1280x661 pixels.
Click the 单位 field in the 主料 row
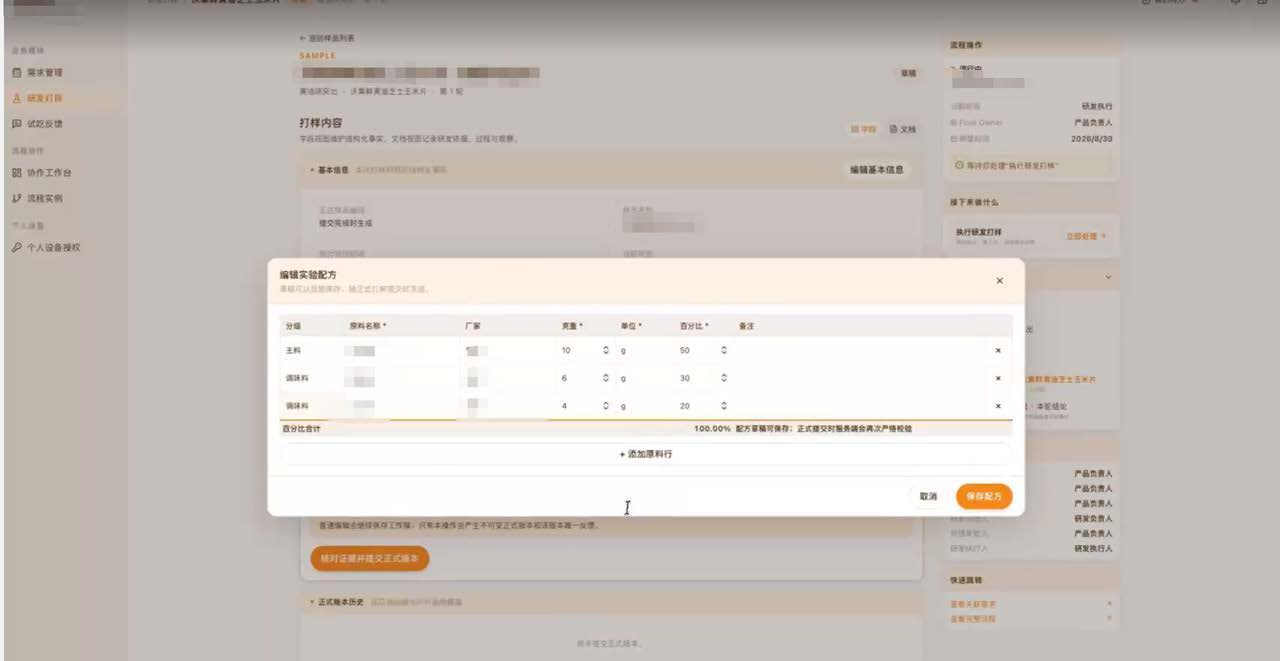coord(644,351)
